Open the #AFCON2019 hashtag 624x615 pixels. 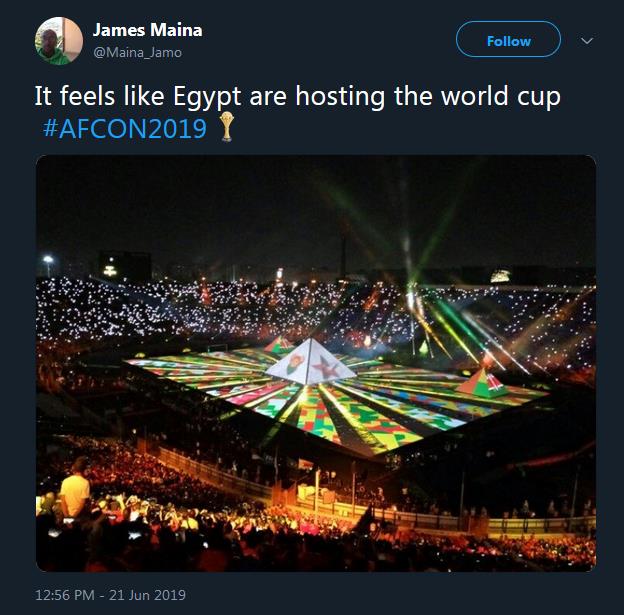tap(125, 129)
